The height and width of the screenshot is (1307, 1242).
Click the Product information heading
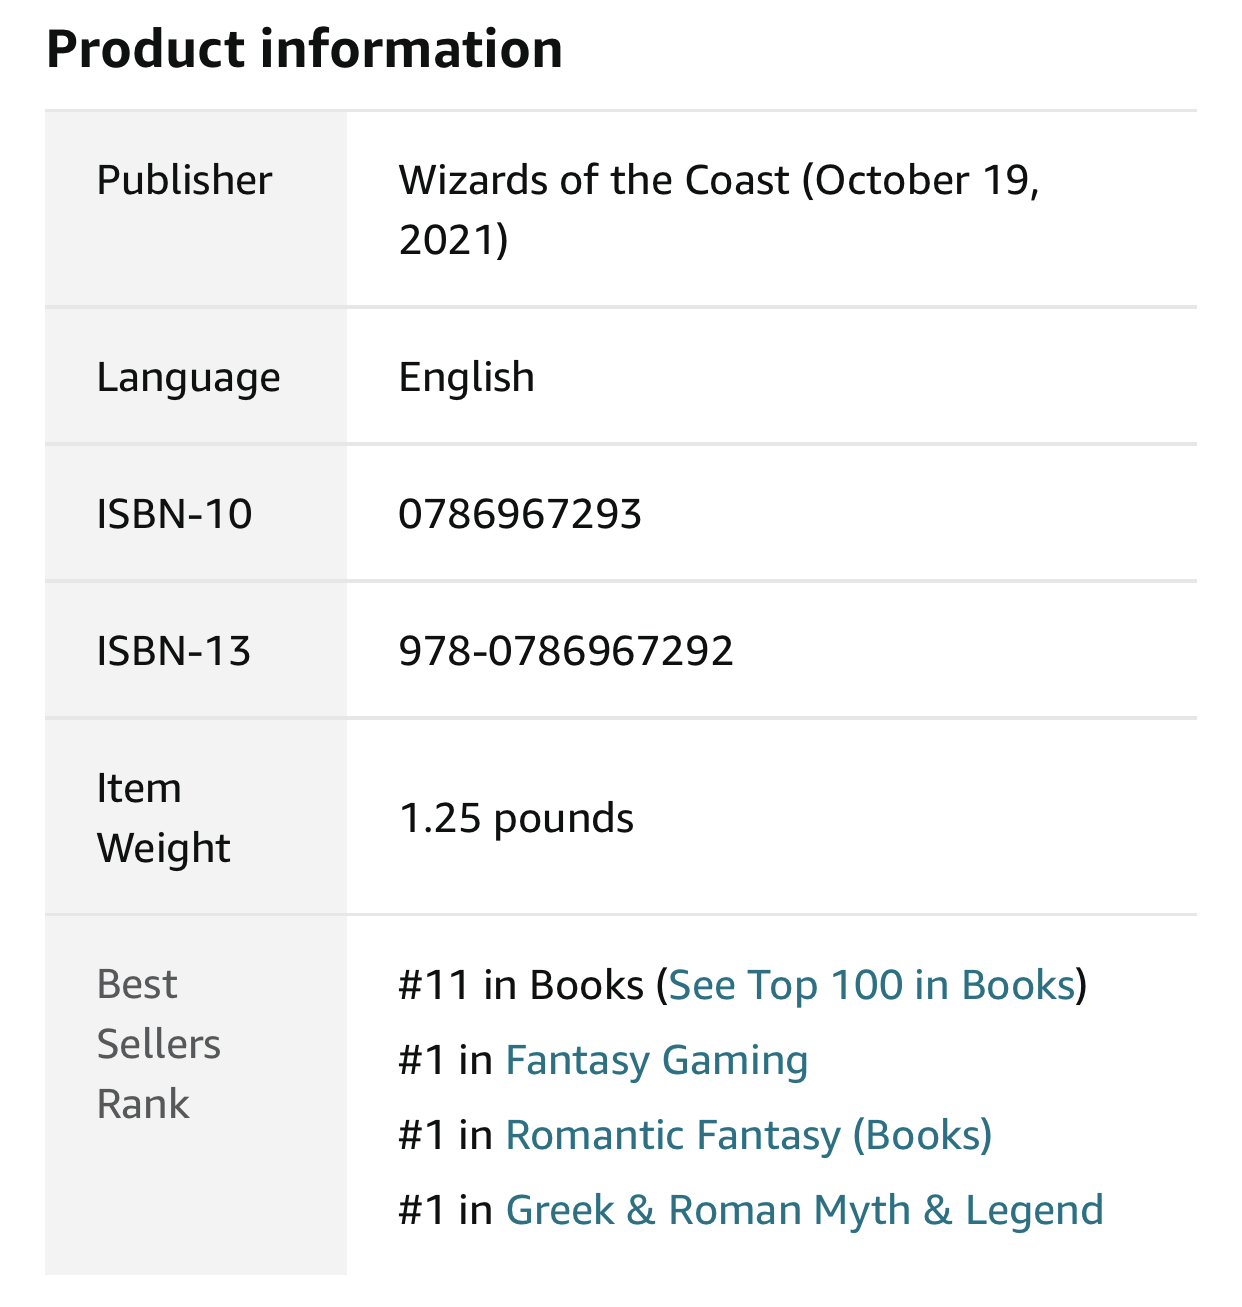(x=304, y=49)
